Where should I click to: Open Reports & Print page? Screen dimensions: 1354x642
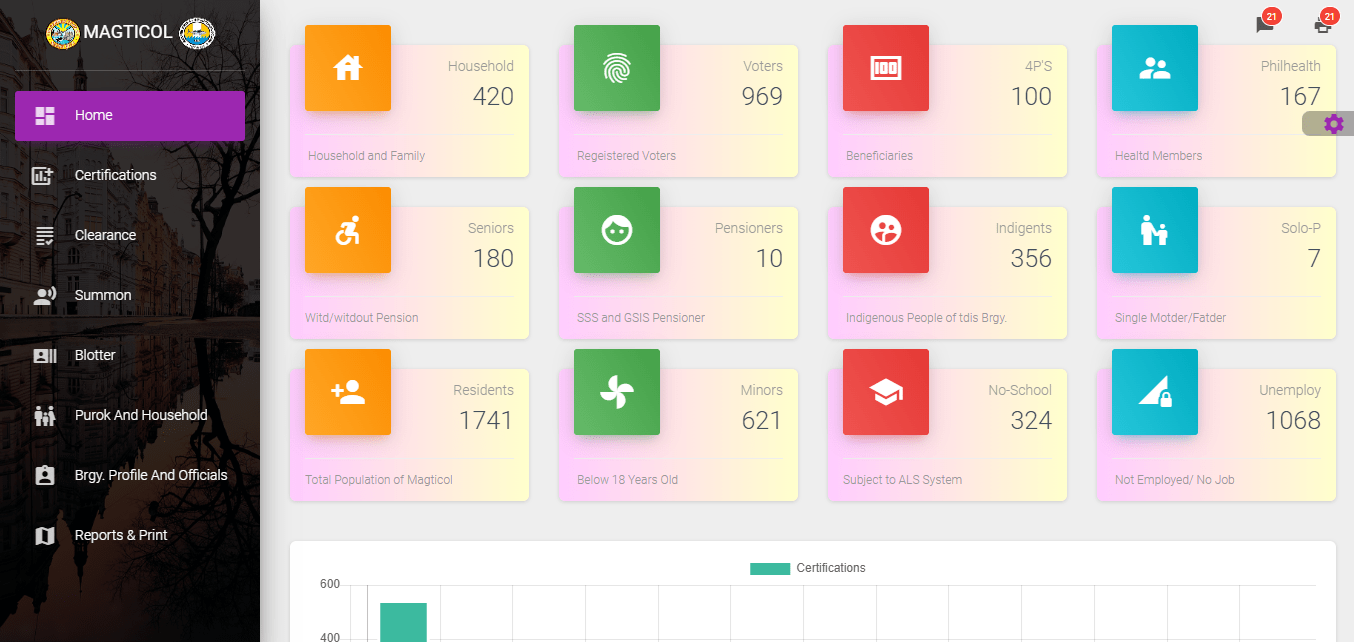tap(121, 536)
